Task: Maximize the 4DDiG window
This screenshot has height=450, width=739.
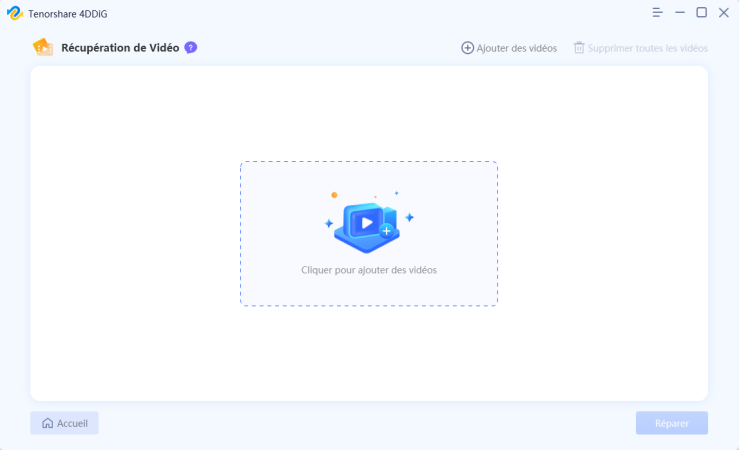Action: pyautogui.click(x=701, y=13)
